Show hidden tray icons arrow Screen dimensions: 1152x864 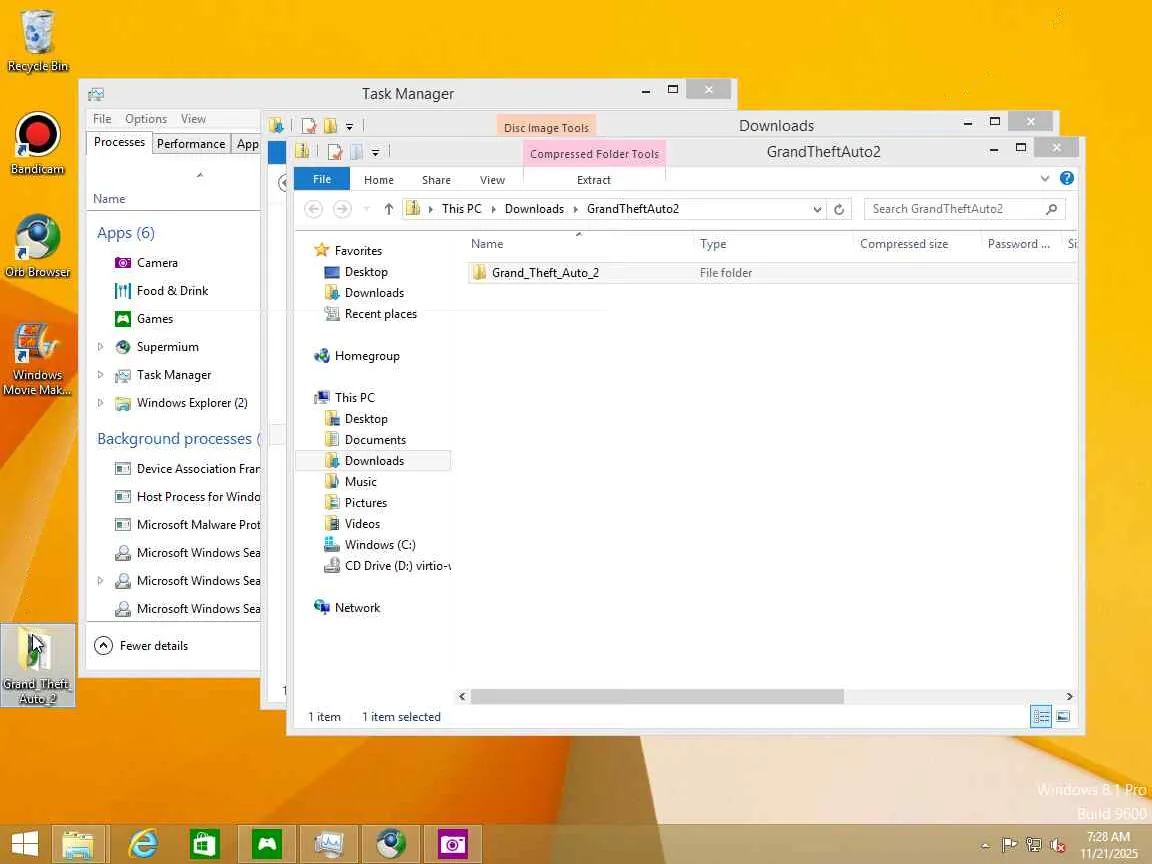(985, 846)
